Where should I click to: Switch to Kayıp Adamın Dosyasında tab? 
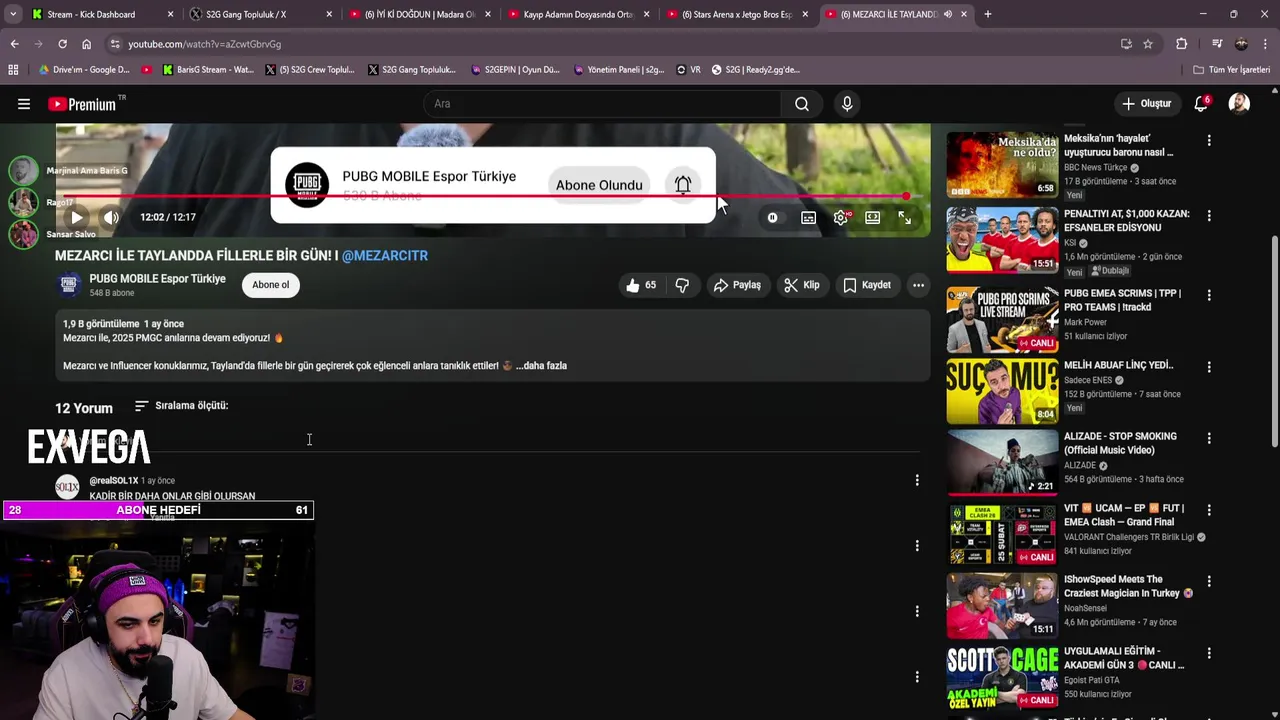tap(578, 14)
